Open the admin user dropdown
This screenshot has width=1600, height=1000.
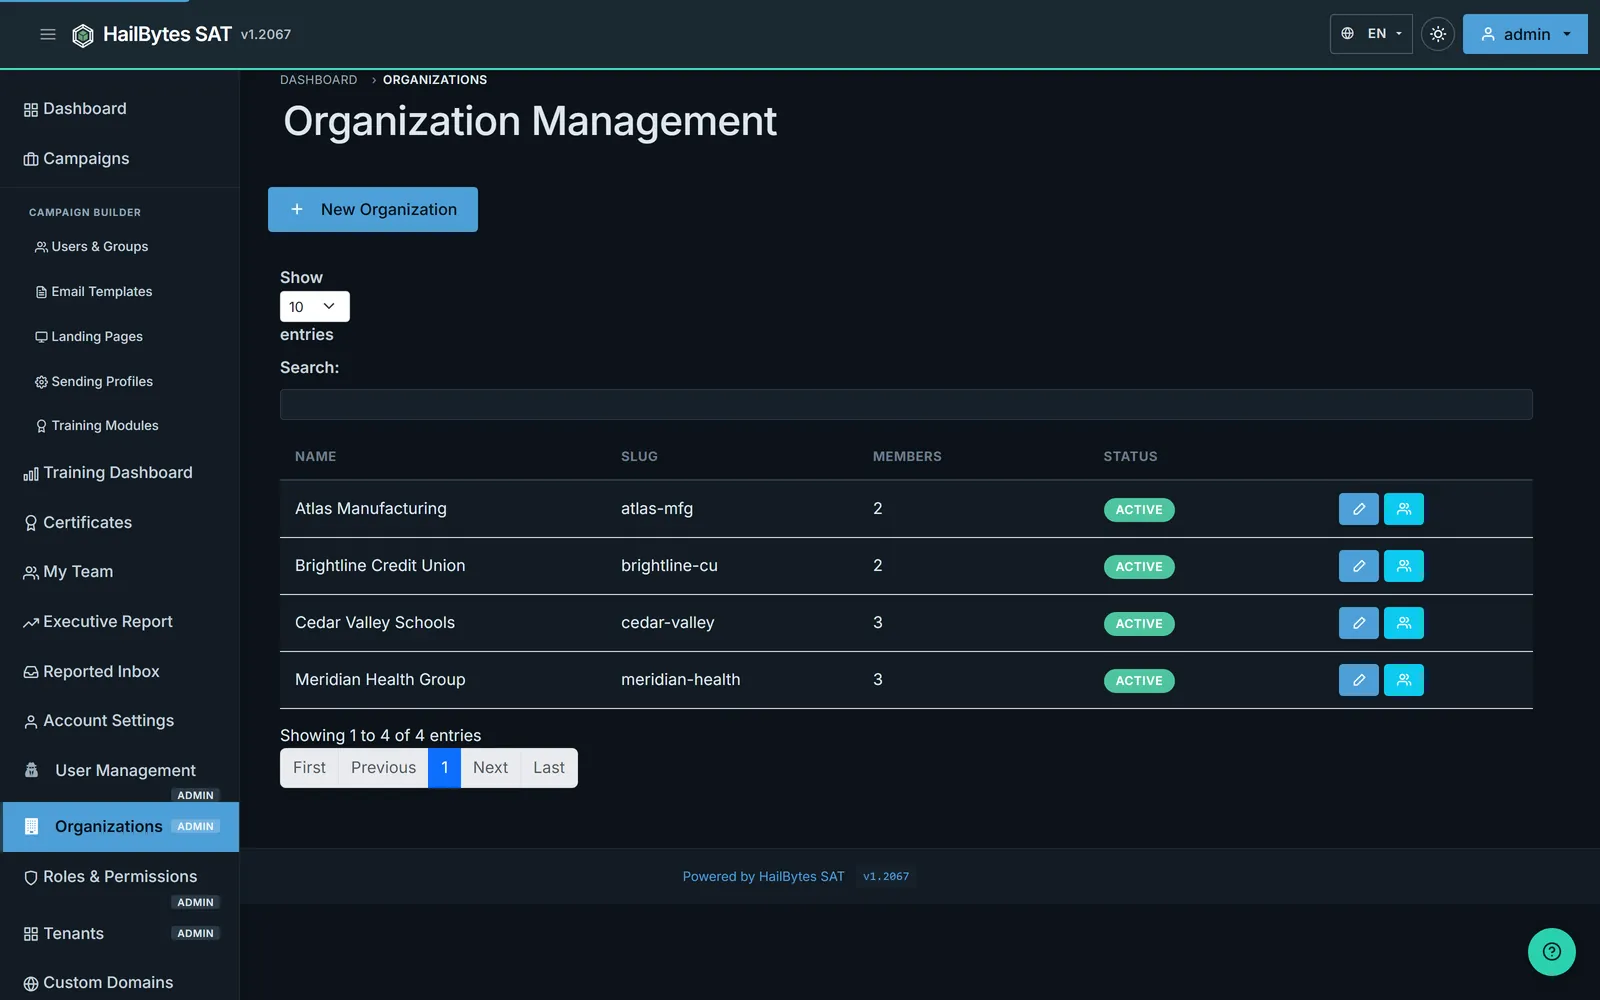tap(1525, 34)
